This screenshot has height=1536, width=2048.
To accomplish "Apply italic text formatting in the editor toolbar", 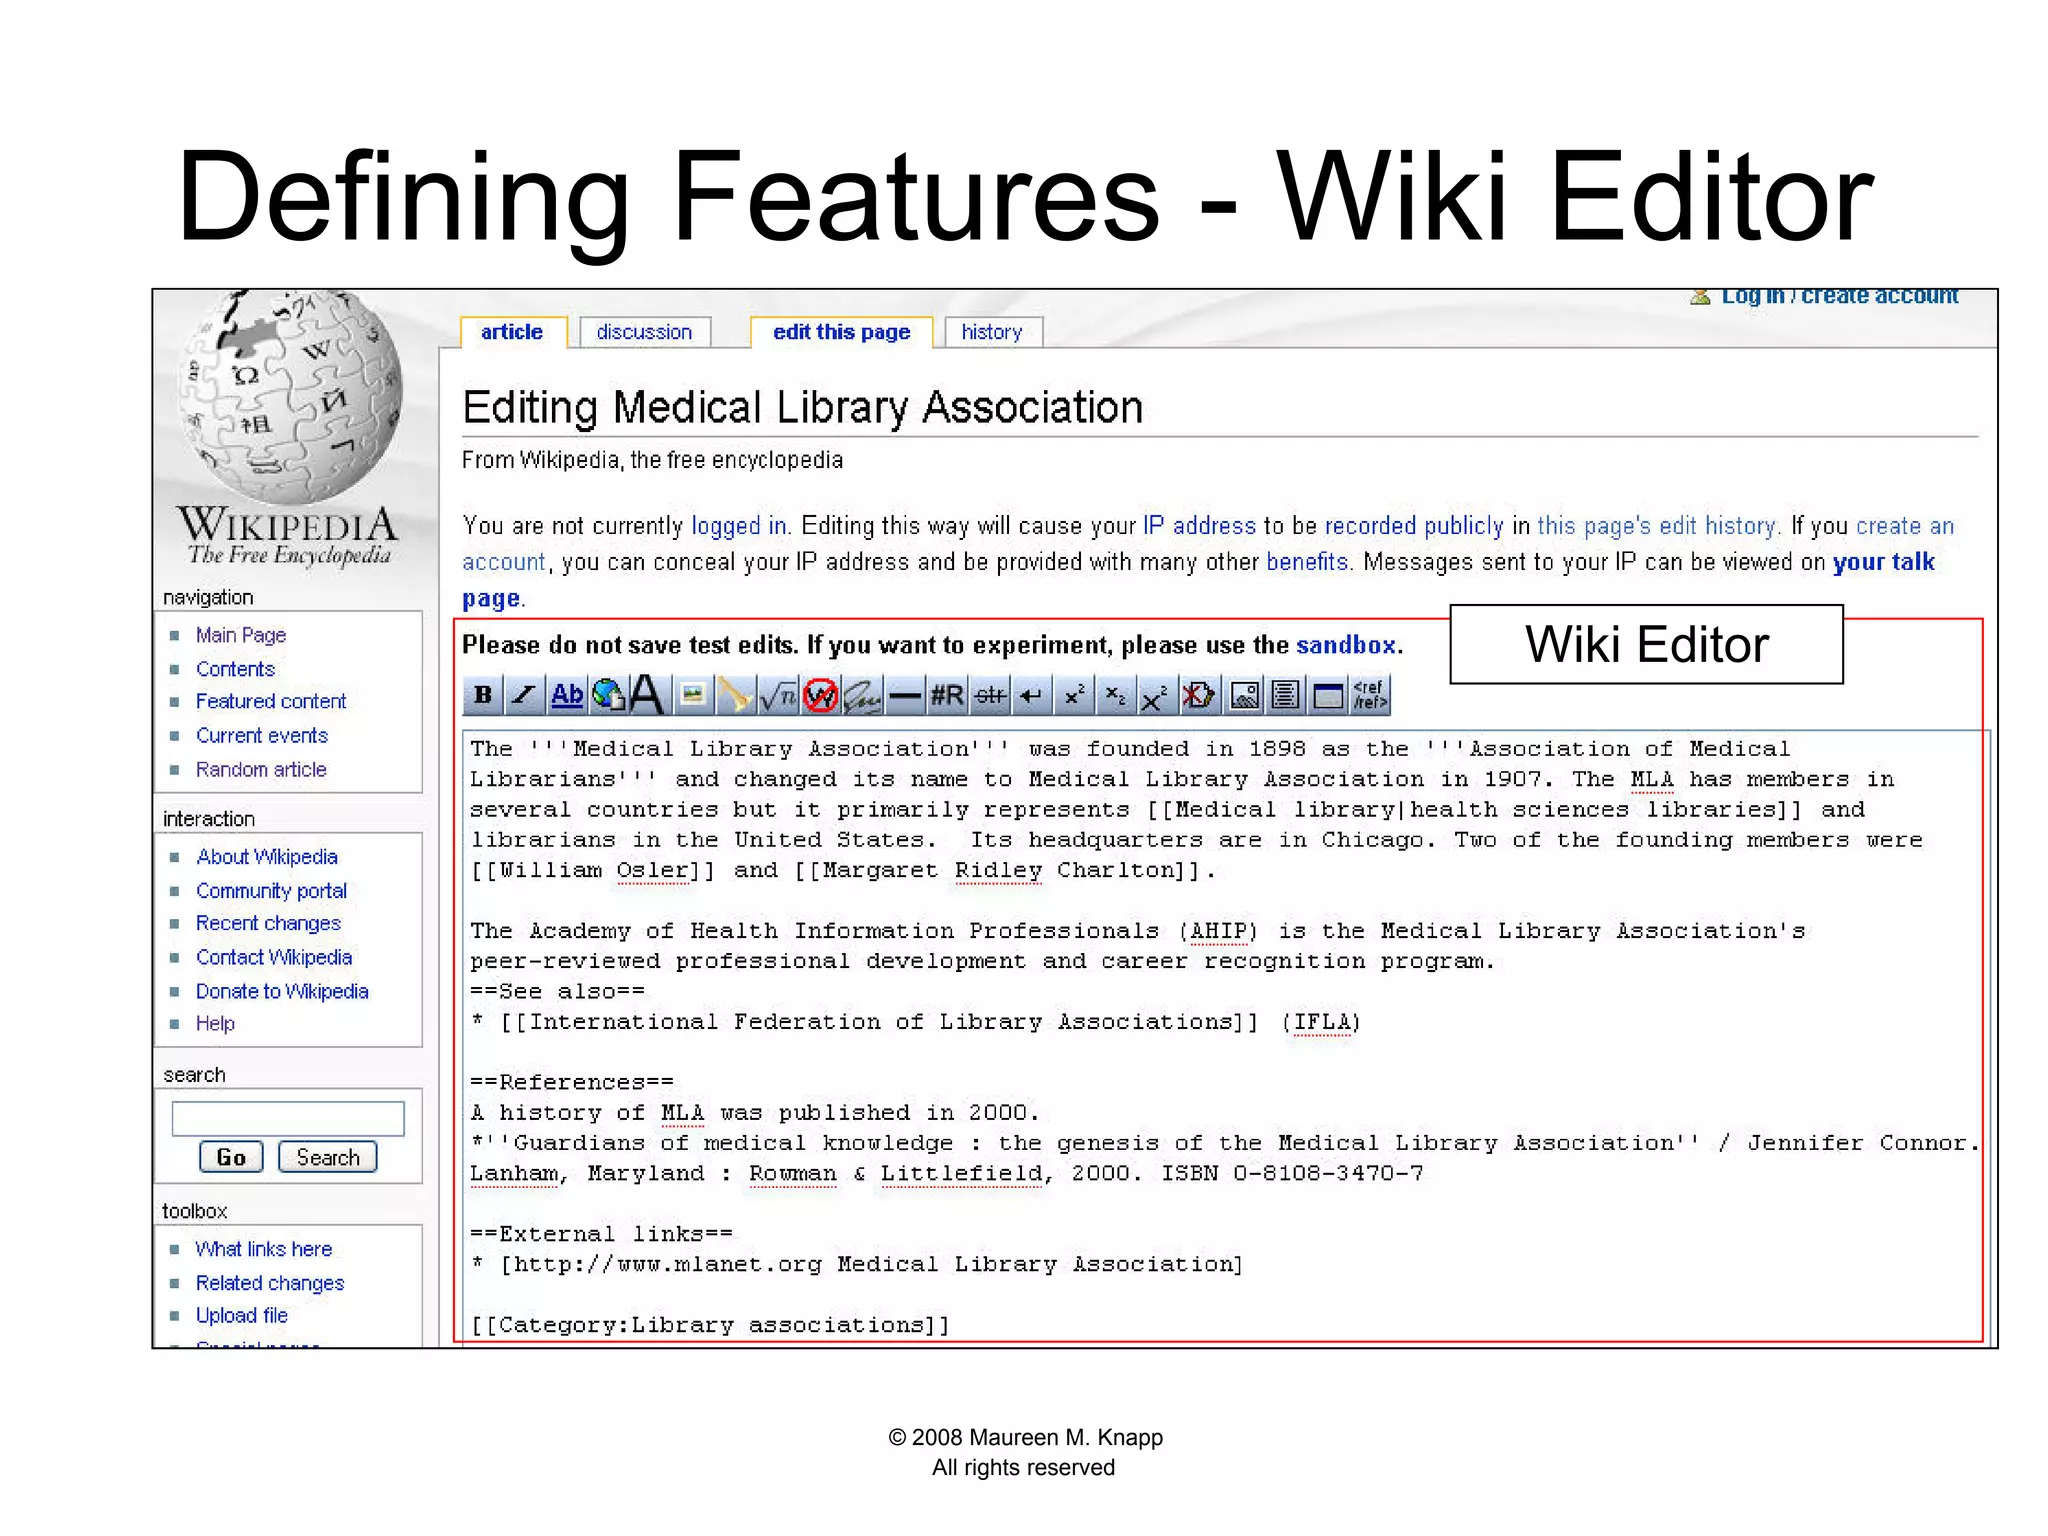I will [524, 695].
